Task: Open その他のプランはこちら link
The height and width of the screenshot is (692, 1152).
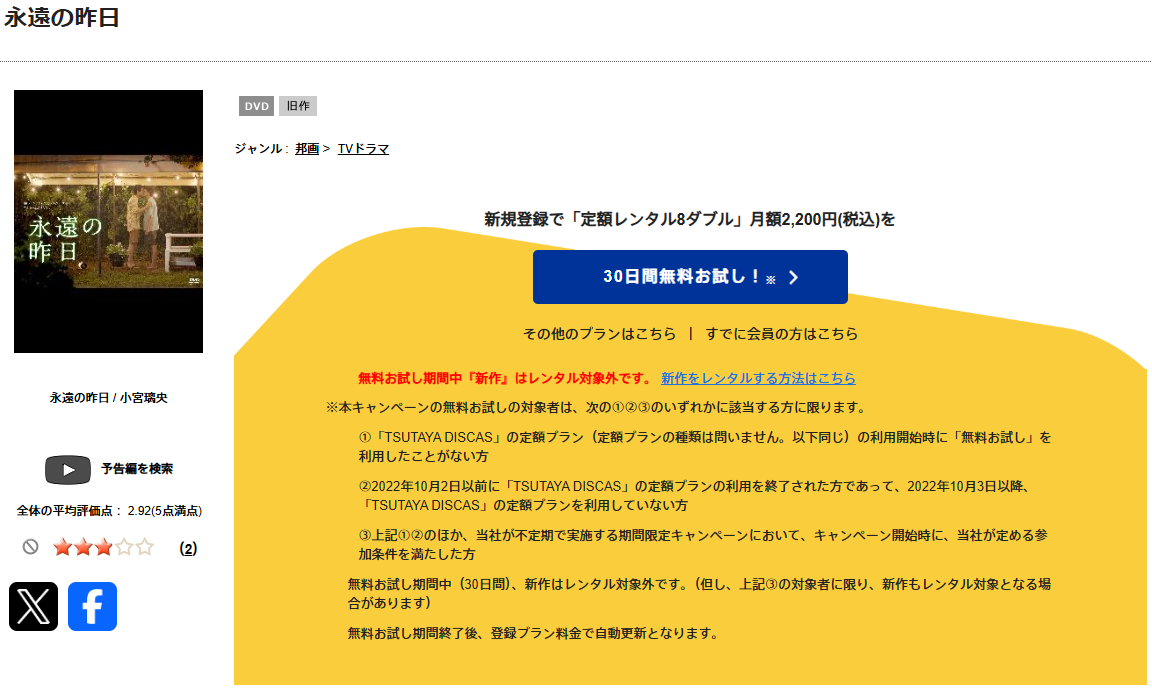Action: 600,334
